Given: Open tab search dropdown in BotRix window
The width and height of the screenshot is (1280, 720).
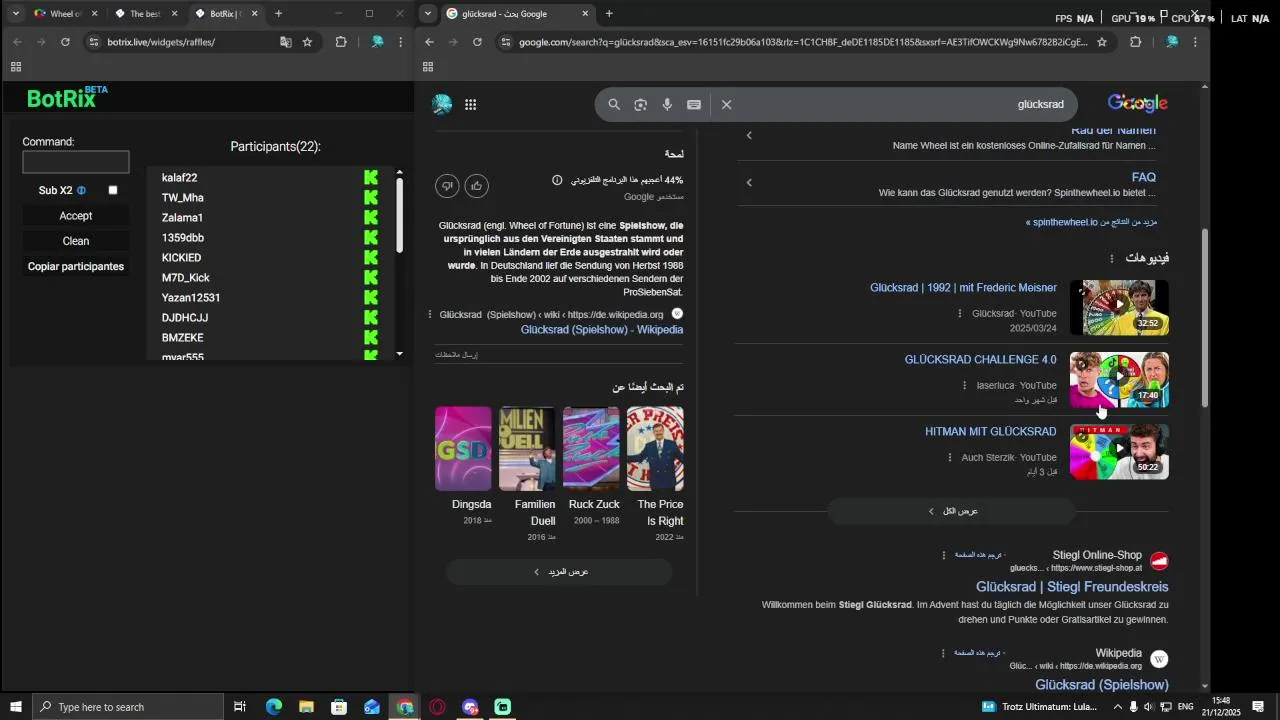Looking at the screenshot, I should click(16, 14).
